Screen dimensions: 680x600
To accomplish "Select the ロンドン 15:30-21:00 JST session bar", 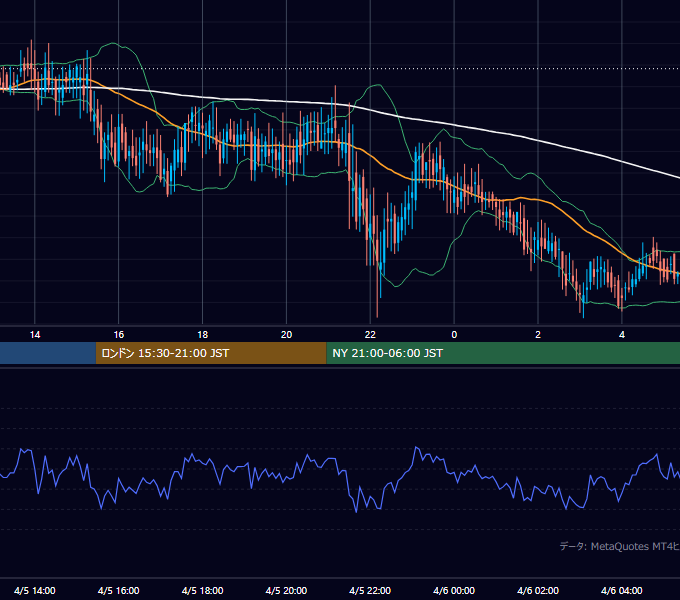I will pos(211,353).
